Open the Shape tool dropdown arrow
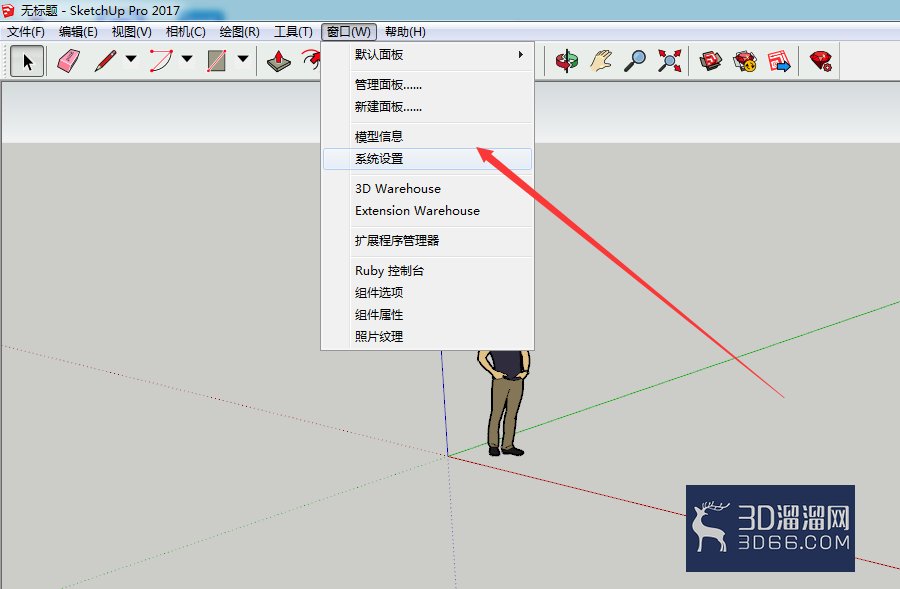Screen dimensions: 900x589 (243, 59)
